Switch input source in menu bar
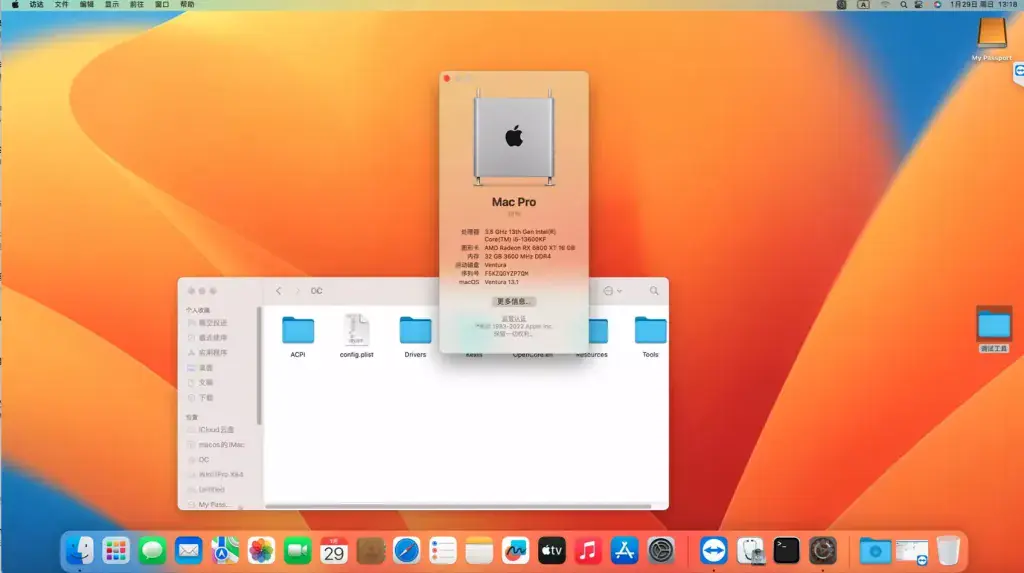 863,5
